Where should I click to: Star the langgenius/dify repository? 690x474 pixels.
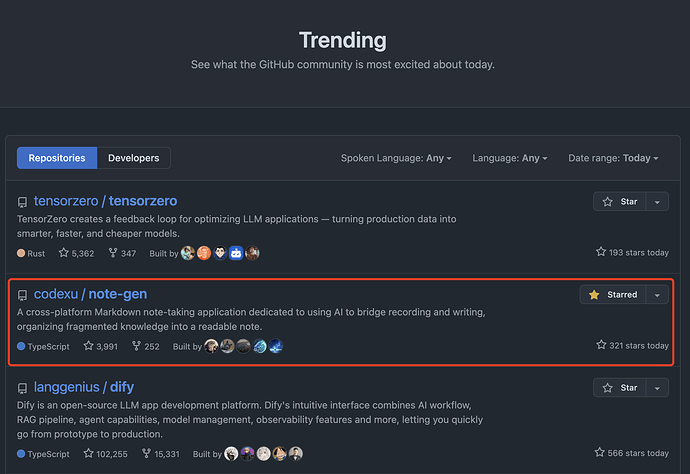coord(620,388)
